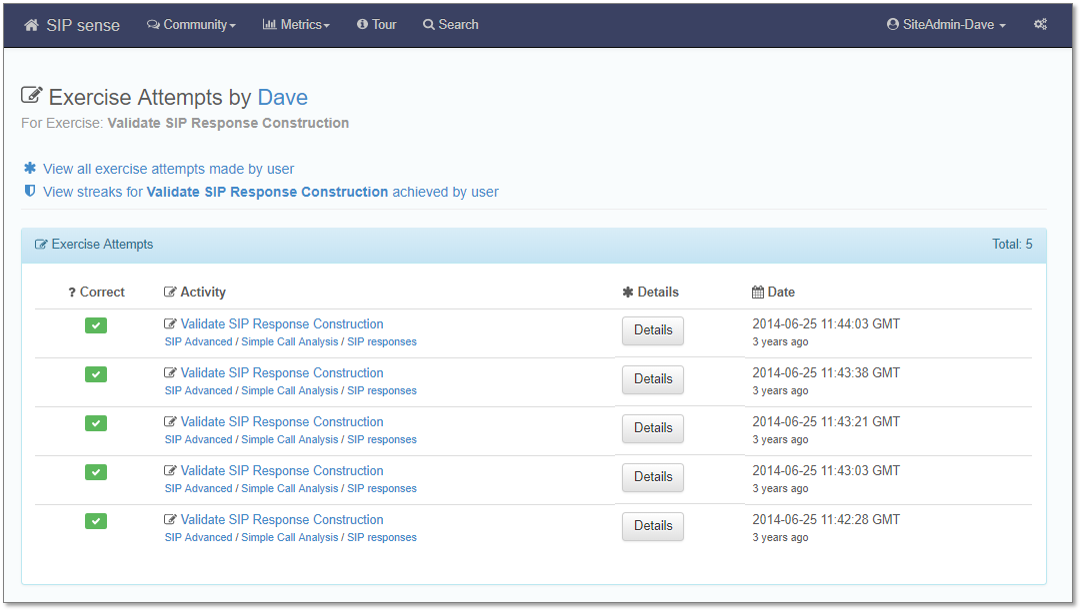
Task: Click the green checkmark for 11:43:21 attempt
Action: pos(96,423)
